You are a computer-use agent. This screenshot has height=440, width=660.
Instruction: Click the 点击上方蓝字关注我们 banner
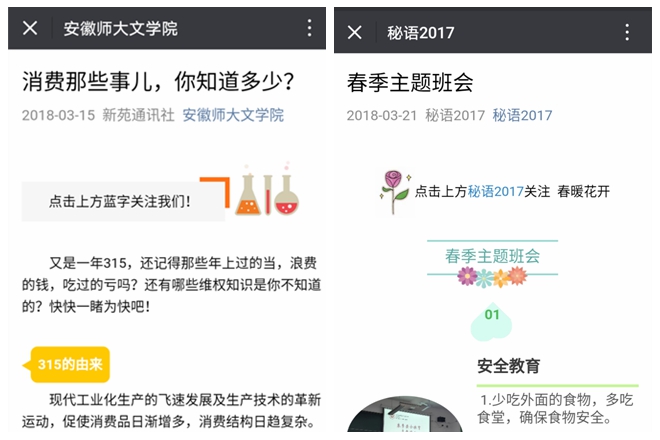[123, 201]
